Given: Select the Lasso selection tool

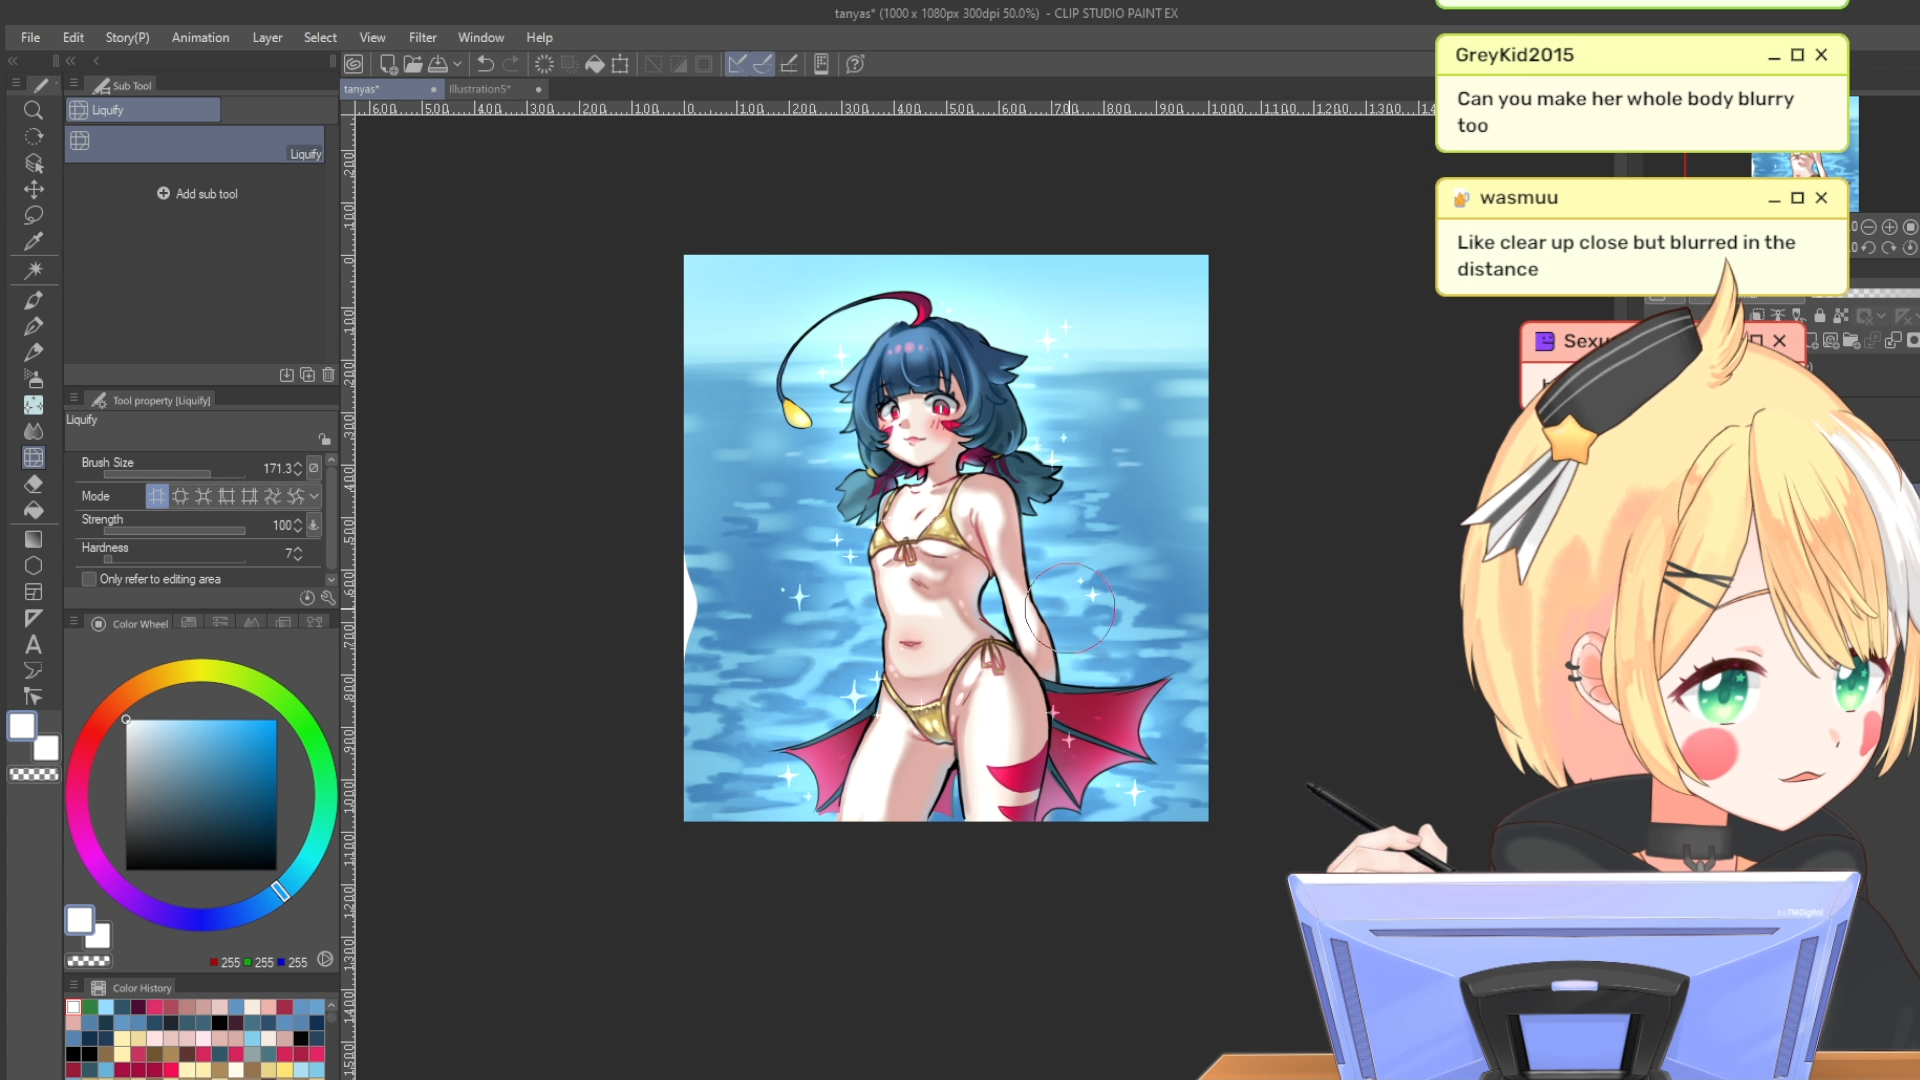Looking at the screenshot, I should [33, 215].
